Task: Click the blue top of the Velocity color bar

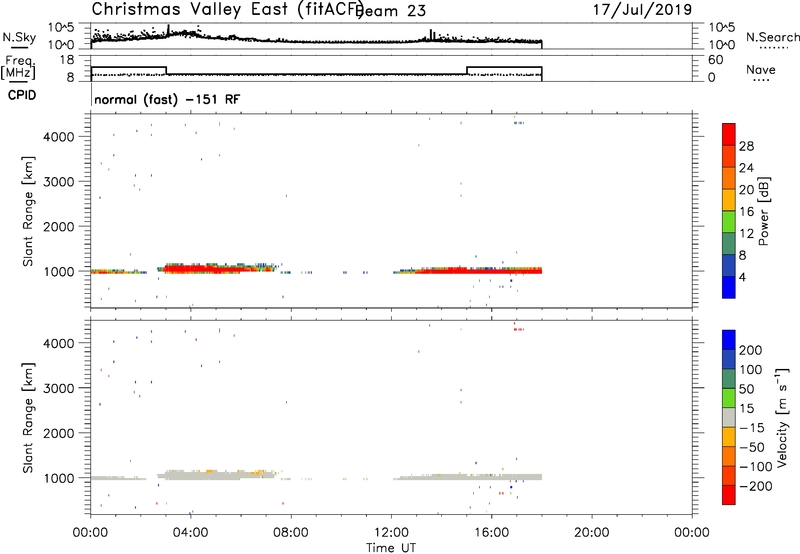Action: (x=729, y=340)
